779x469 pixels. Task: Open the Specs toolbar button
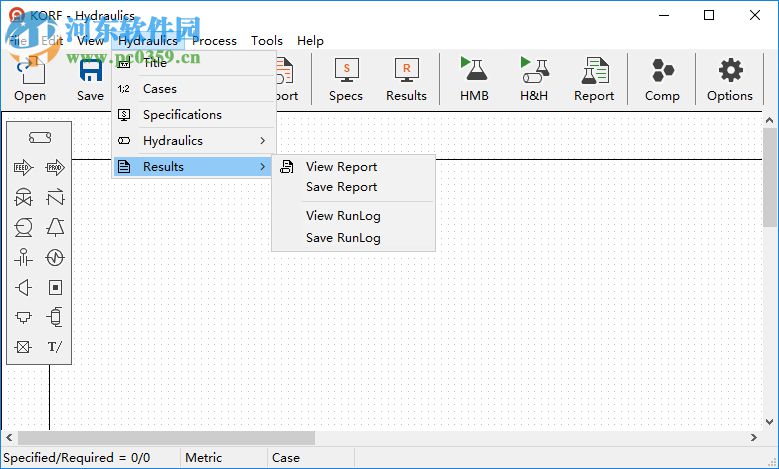[x=346, y=79]
